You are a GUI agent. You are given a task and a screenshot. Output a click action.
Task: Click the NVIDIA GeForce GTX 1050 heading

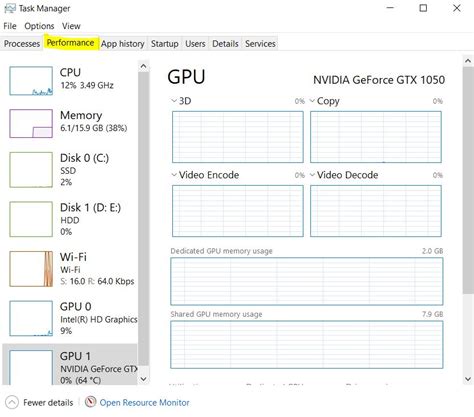379,80
